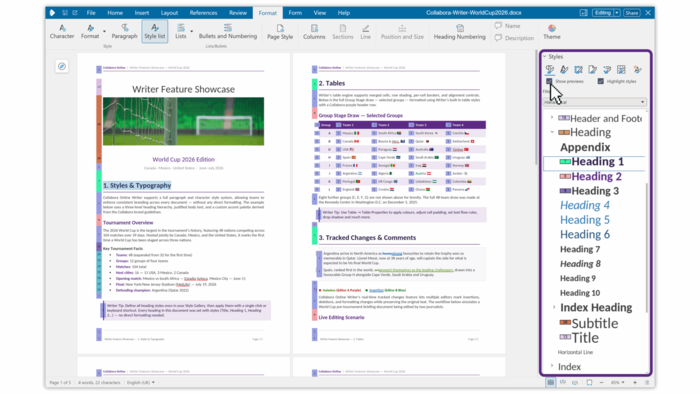700x394 pixels.
Task: Open the Navigator compass button
Action: tap(62, 66)
